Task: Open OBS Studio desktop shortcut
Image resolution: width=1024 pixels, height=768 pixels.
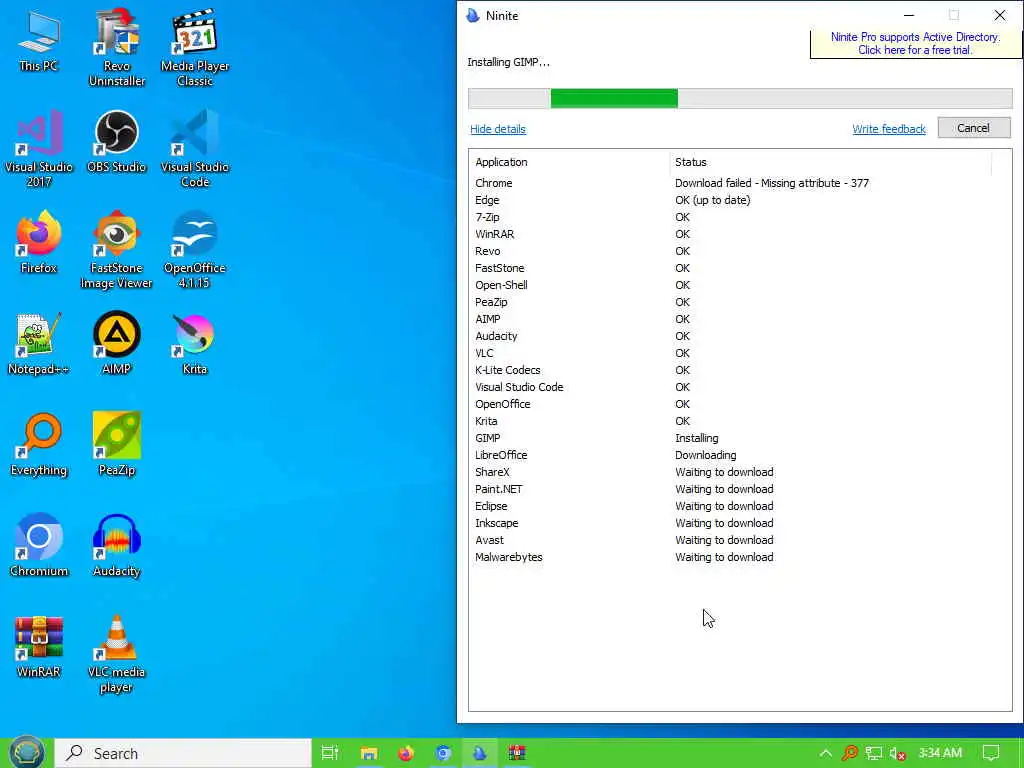Action: (x=116, y=141)
